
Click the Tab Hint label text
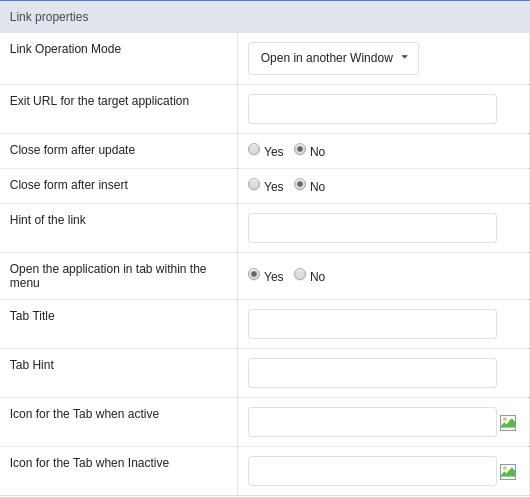pyautogui.click(x=32, y=365)
